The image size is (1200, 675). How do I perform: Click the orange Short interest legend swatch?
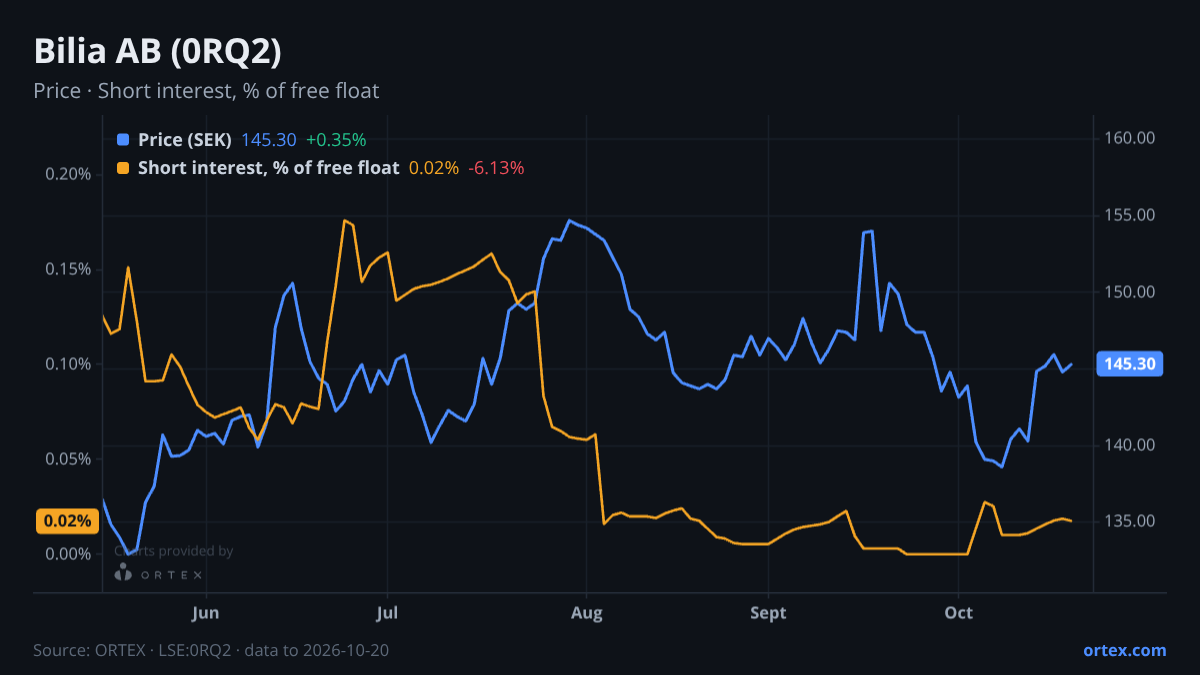click(x=123, y=168)
